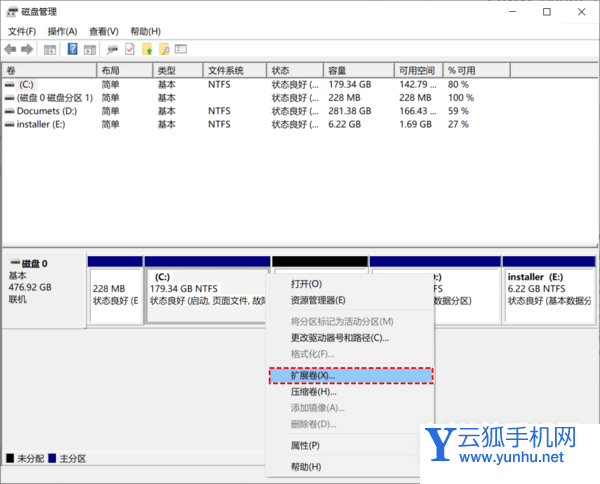Sort by the 文件系统 column header
600x484 pixels.
(235, 70)
